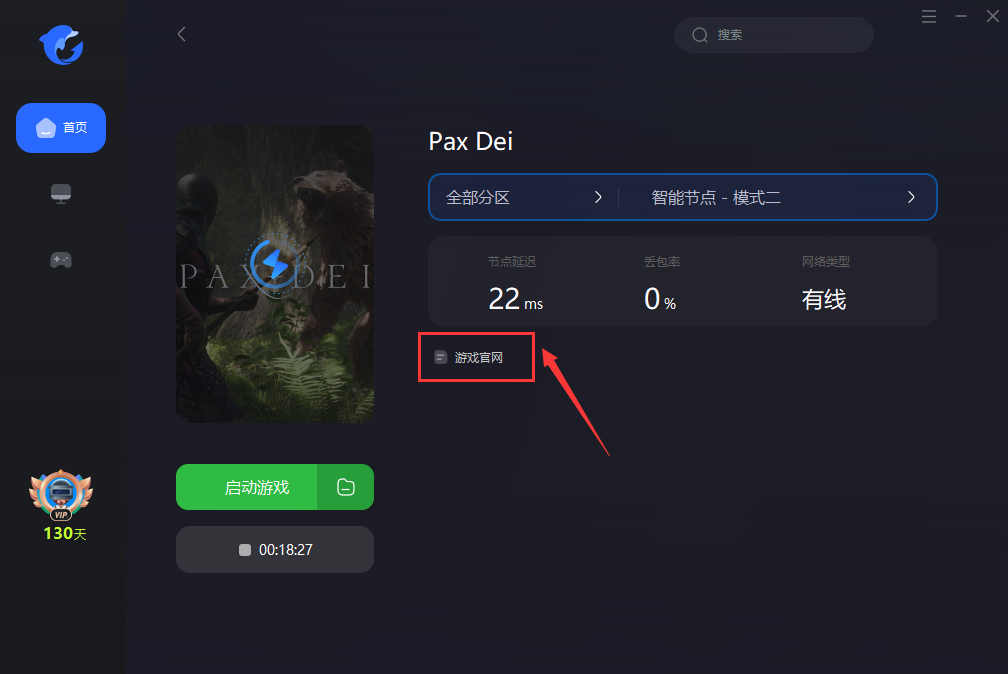
Task: Open the hamburger menu icon
Action: pos(929,16)
